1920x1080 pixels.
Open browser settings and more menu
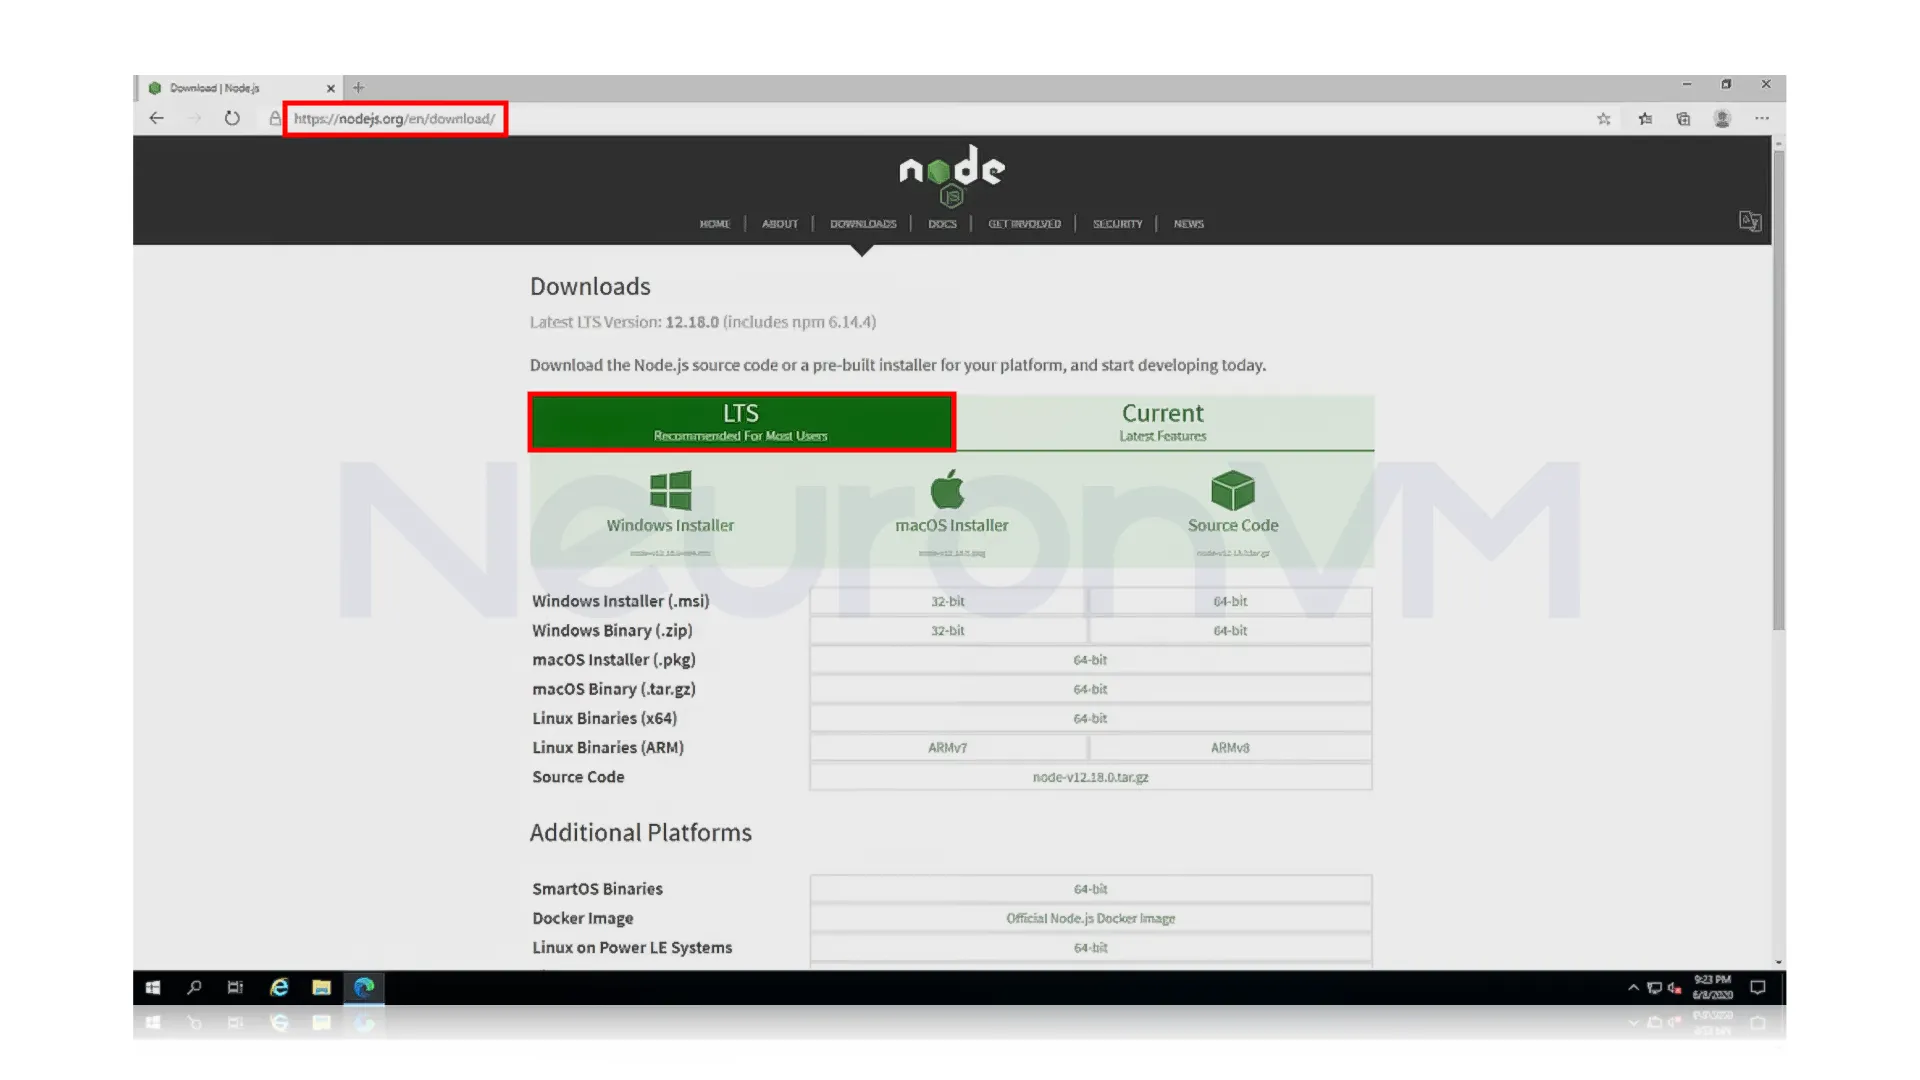[1762, 118]
